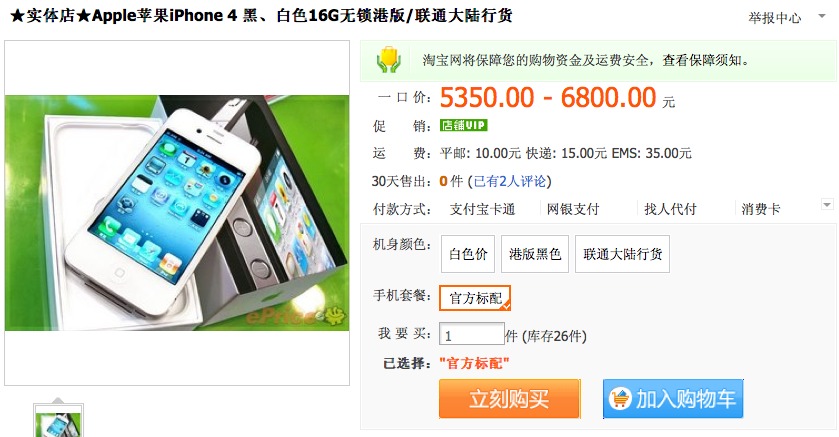Viewport: 839px width, 437px height.
Task: Open the 已有2人评论 reviews link
Action: point(510,181)
